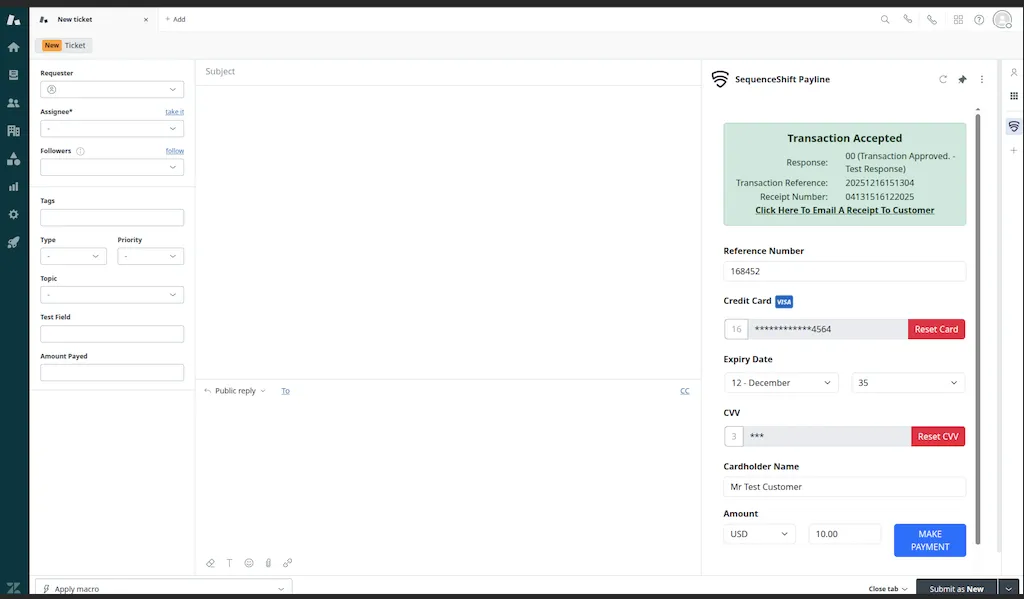
Task: Refresh the SequenceShift Payline panel
Action: tap(941, 79)
